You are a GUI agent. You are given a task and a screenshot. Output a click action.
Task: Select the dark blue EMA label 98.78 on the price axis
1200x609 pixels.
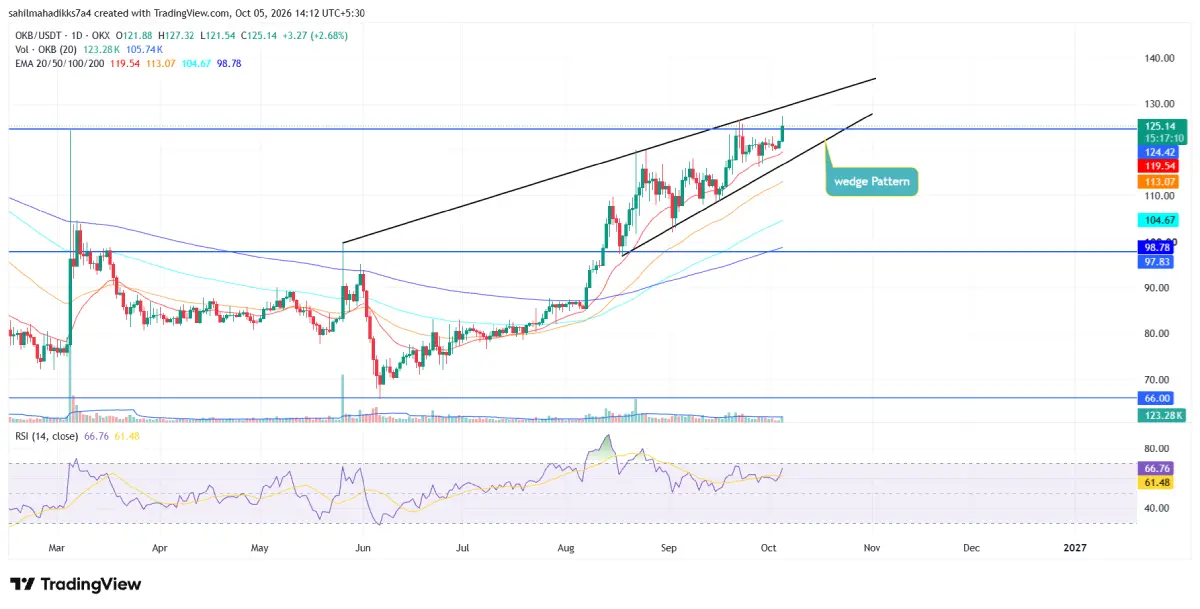(x=1158, y=246)
